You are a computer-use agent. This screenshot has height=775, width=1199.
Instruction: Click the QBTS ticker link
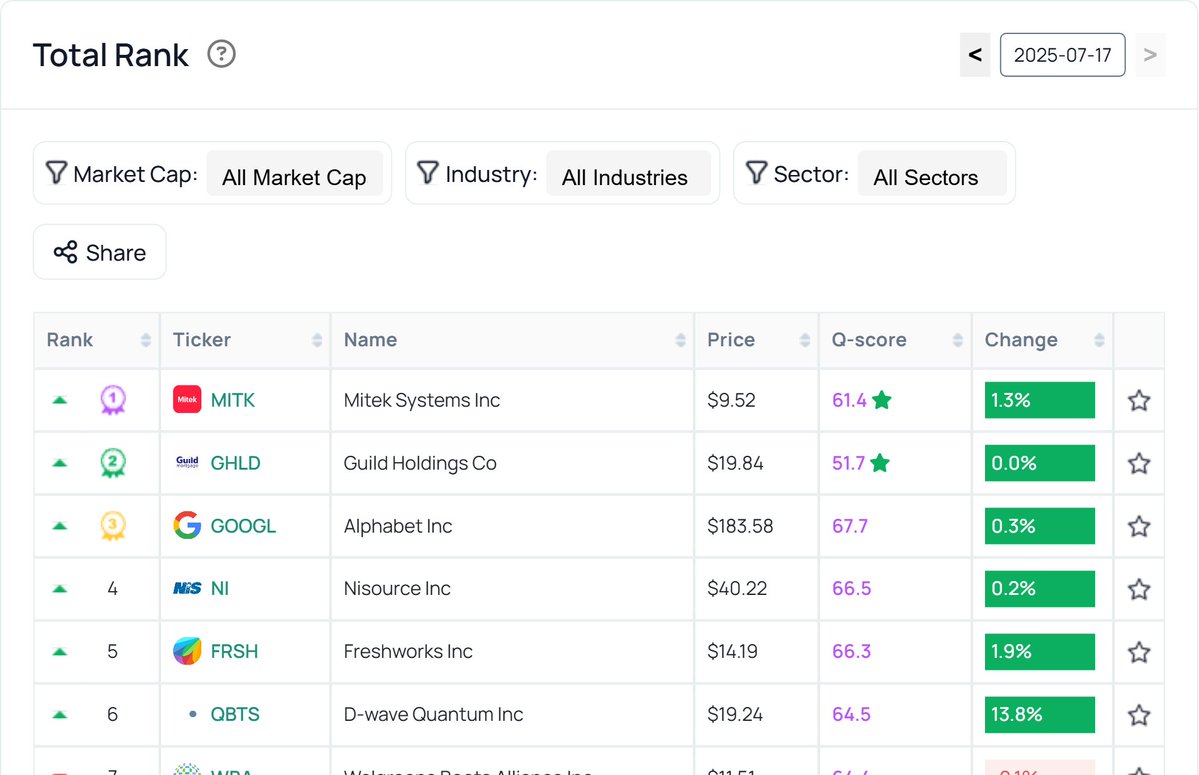(235, 714)
